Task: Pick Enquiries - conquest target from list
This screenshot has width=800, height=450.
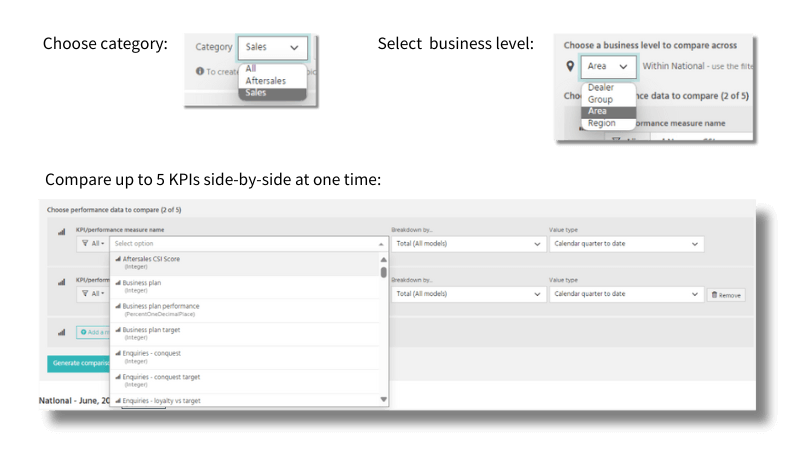Action: (245, 381)
